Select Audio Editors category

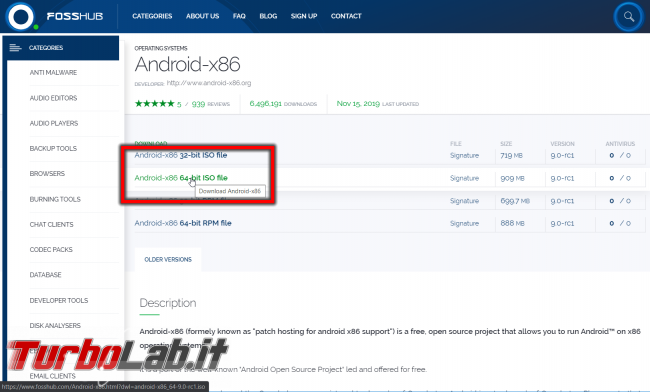pyautogui.click(x=53, y=98)
